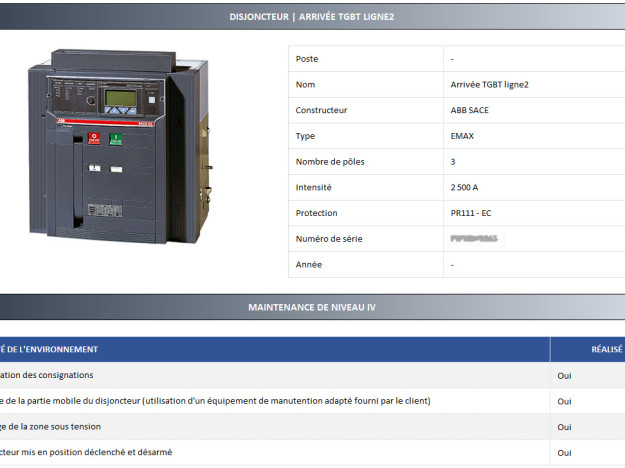
Task: Click 'Oui' in the 'zone sous tension' row
Action: click(564, 427)
